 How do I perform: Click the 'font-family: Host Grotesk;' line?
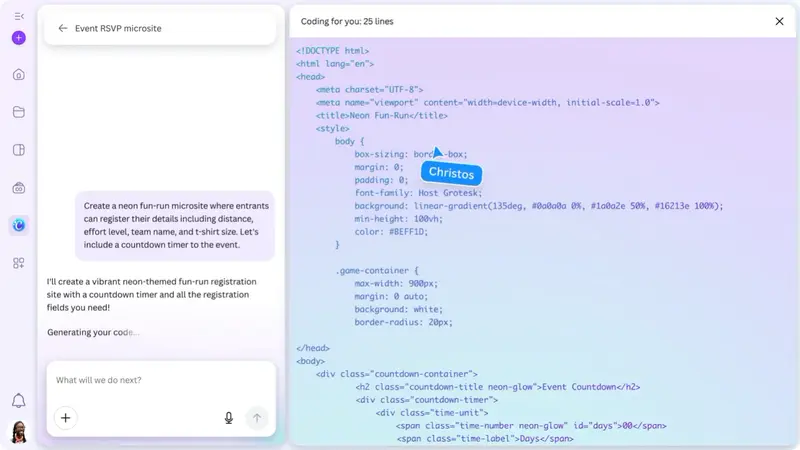click(x=418, y=193)
